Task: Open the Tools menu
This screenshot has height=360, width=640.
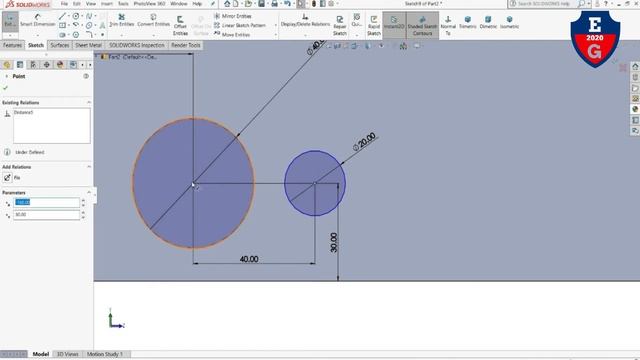Action: point(123,4)
